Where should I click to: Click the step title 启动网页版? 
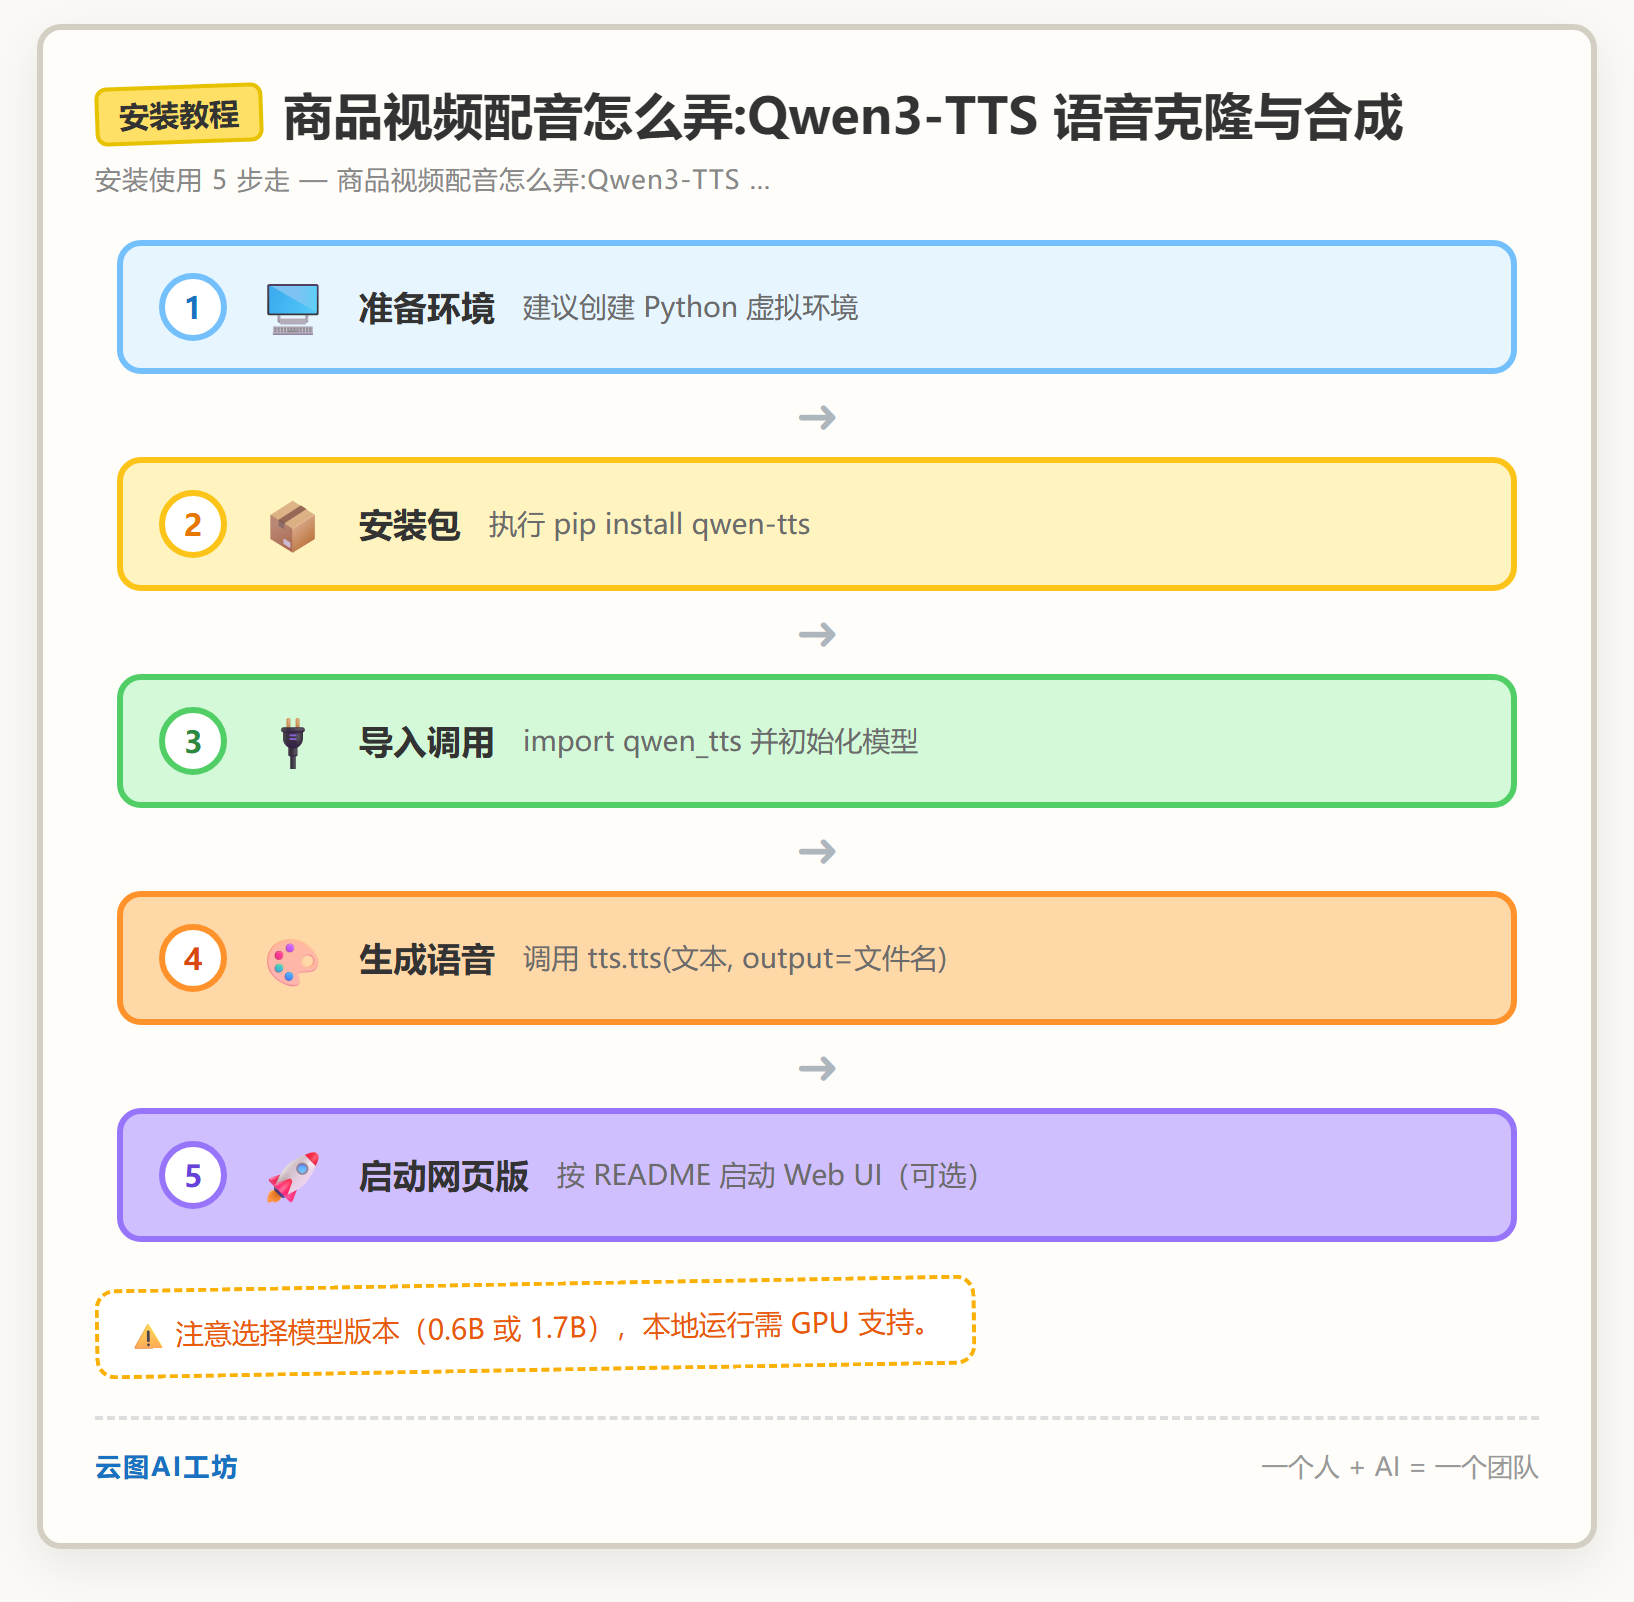pyautogui.click(x=444, y=1176)
